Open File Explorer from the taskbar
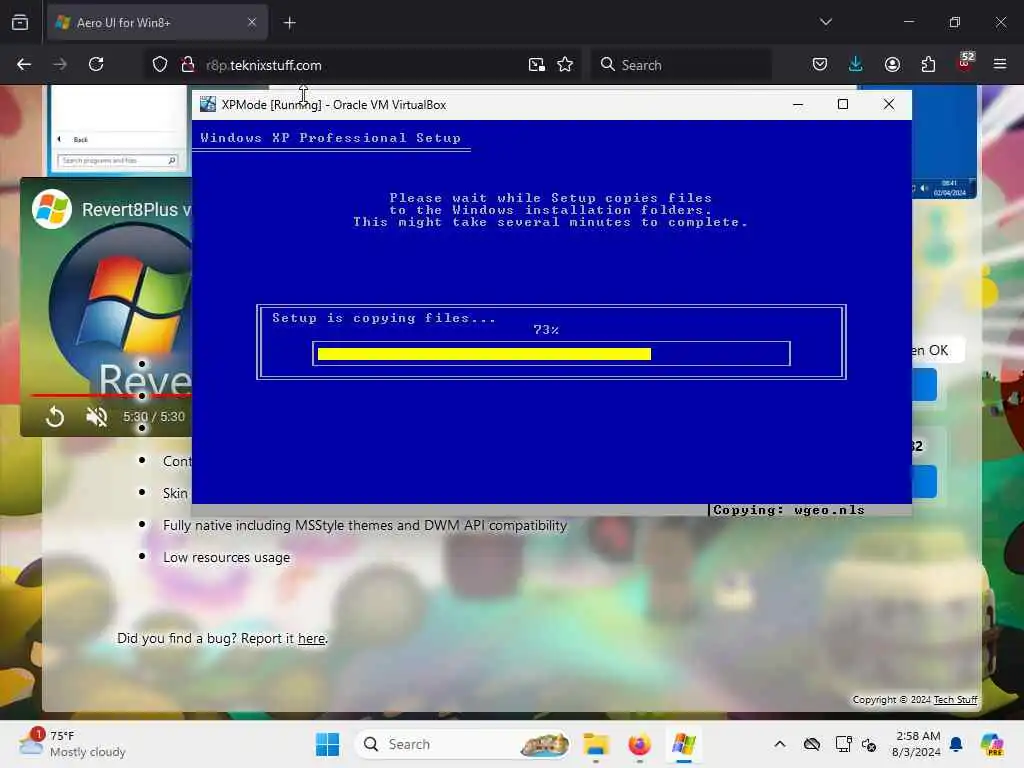The width and height of the screenshot is (1024, 768). point(596,744)
